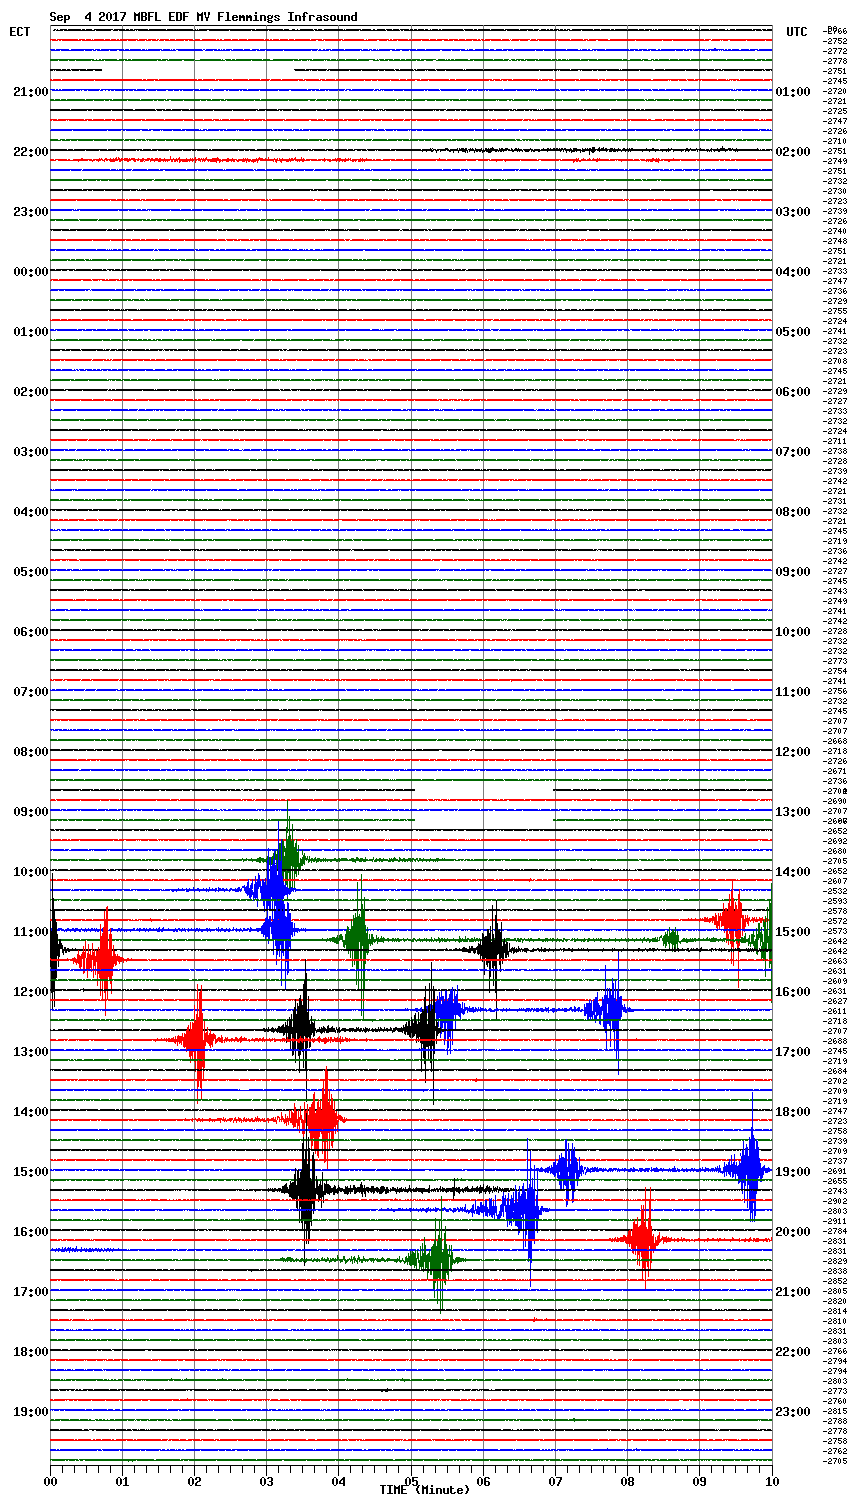This screenshot has height=1500, width=852.
Task: Click the 17:00 UTC time label
Action: tap(793, 1052)
